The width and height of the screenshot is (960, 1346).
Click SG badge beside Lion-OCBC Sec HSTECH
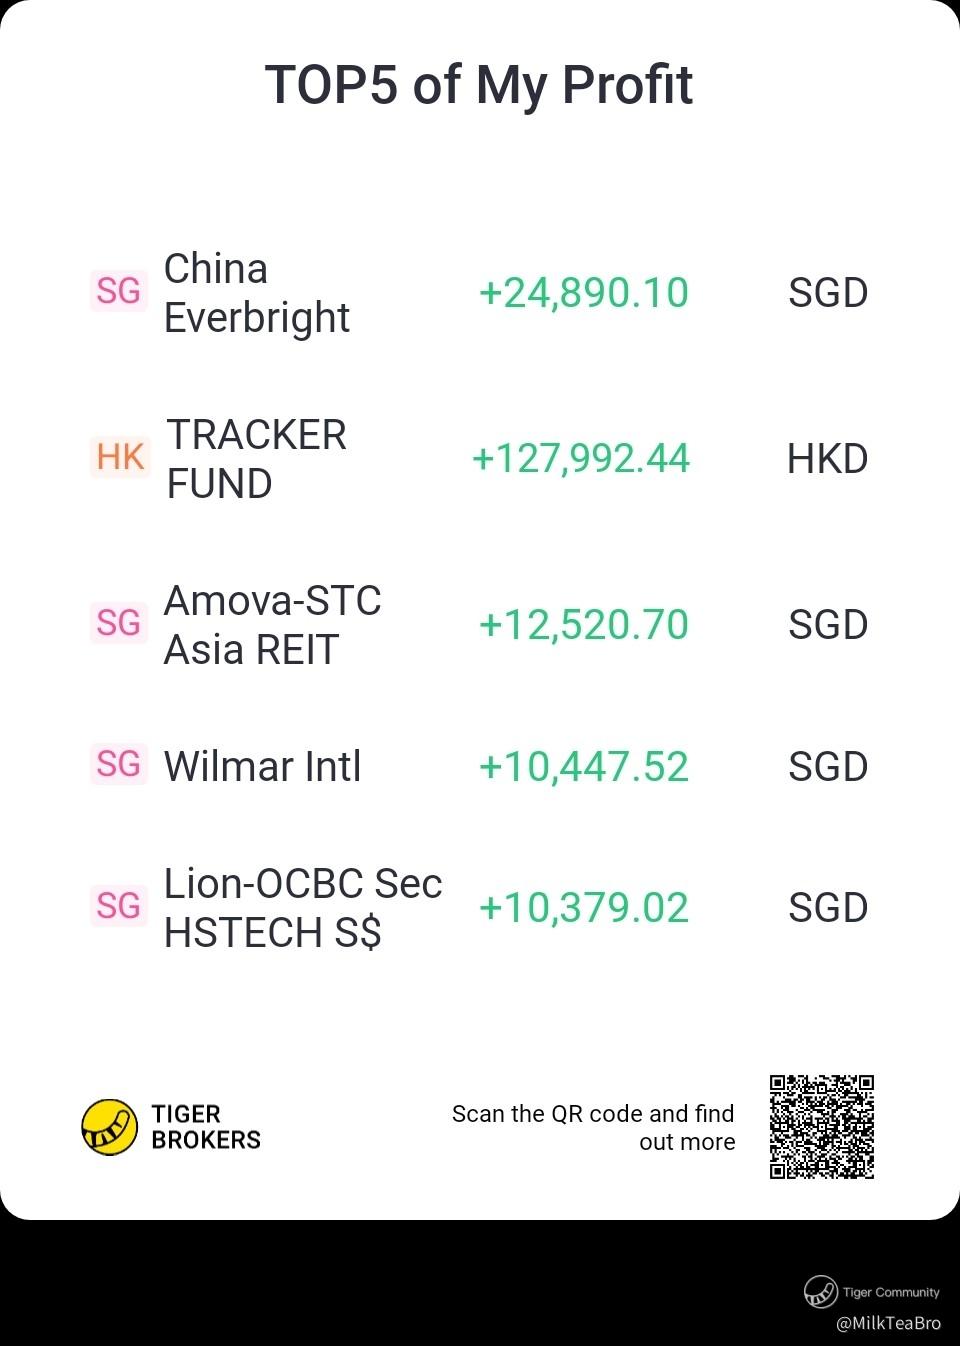pyautogui.click(x=118, y=906)
